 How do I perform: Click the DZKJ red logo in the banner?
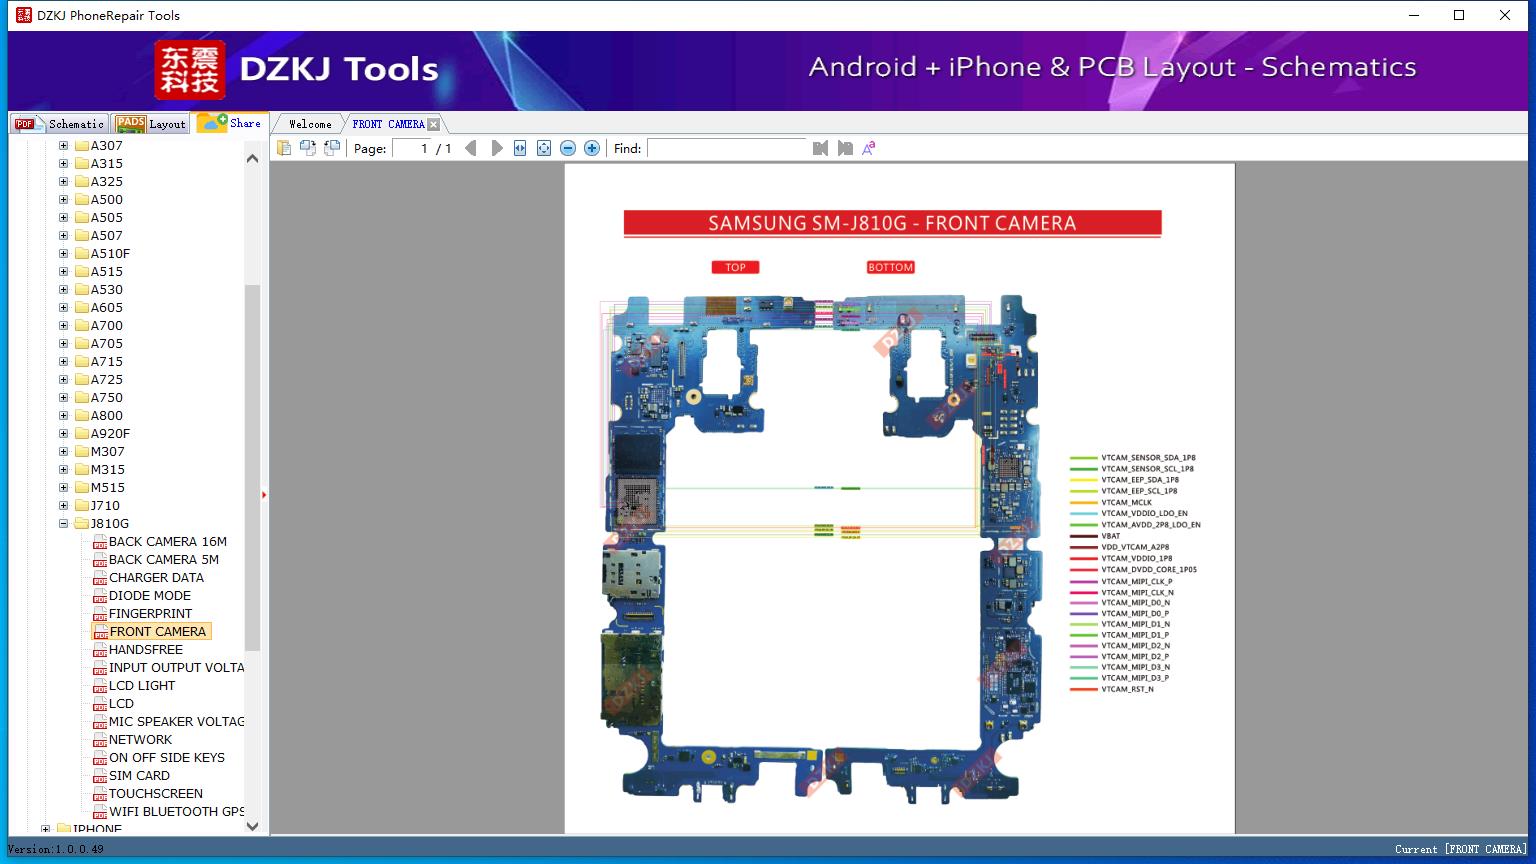click(190, 70)
